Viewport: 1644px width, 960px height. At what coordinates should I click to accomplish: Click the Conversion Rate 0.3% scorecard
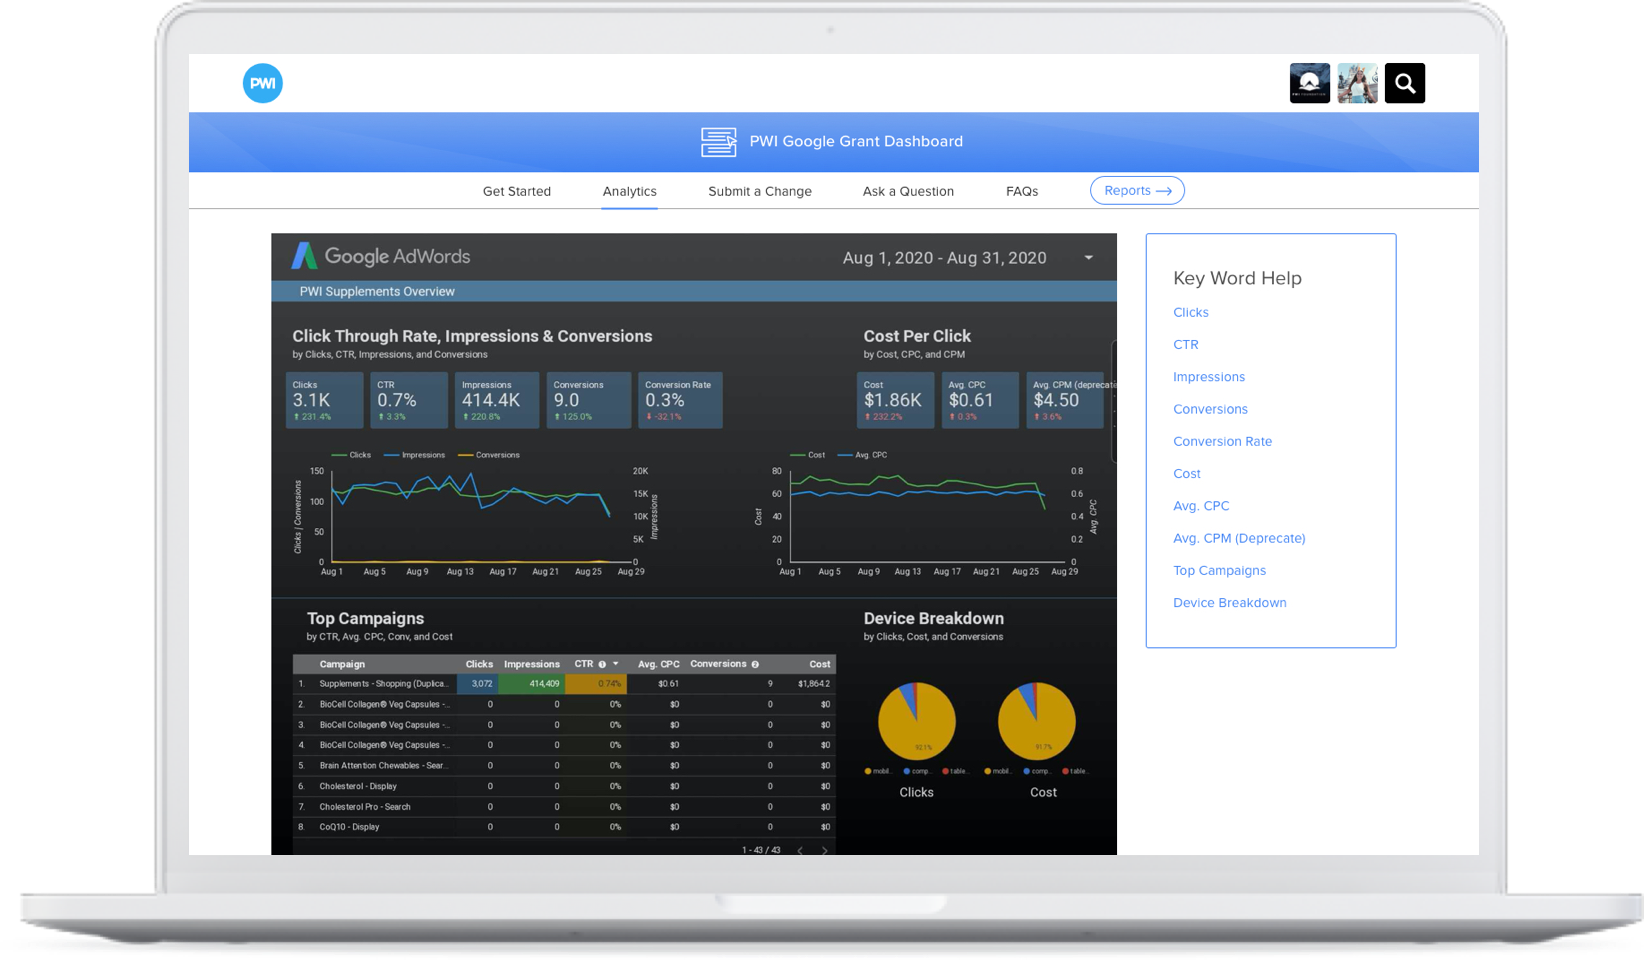(x=680, y=400)
